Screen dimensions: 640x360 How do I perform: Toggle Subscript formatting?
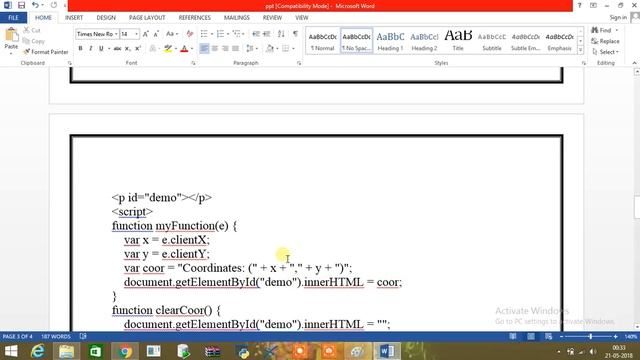(127, 49)
